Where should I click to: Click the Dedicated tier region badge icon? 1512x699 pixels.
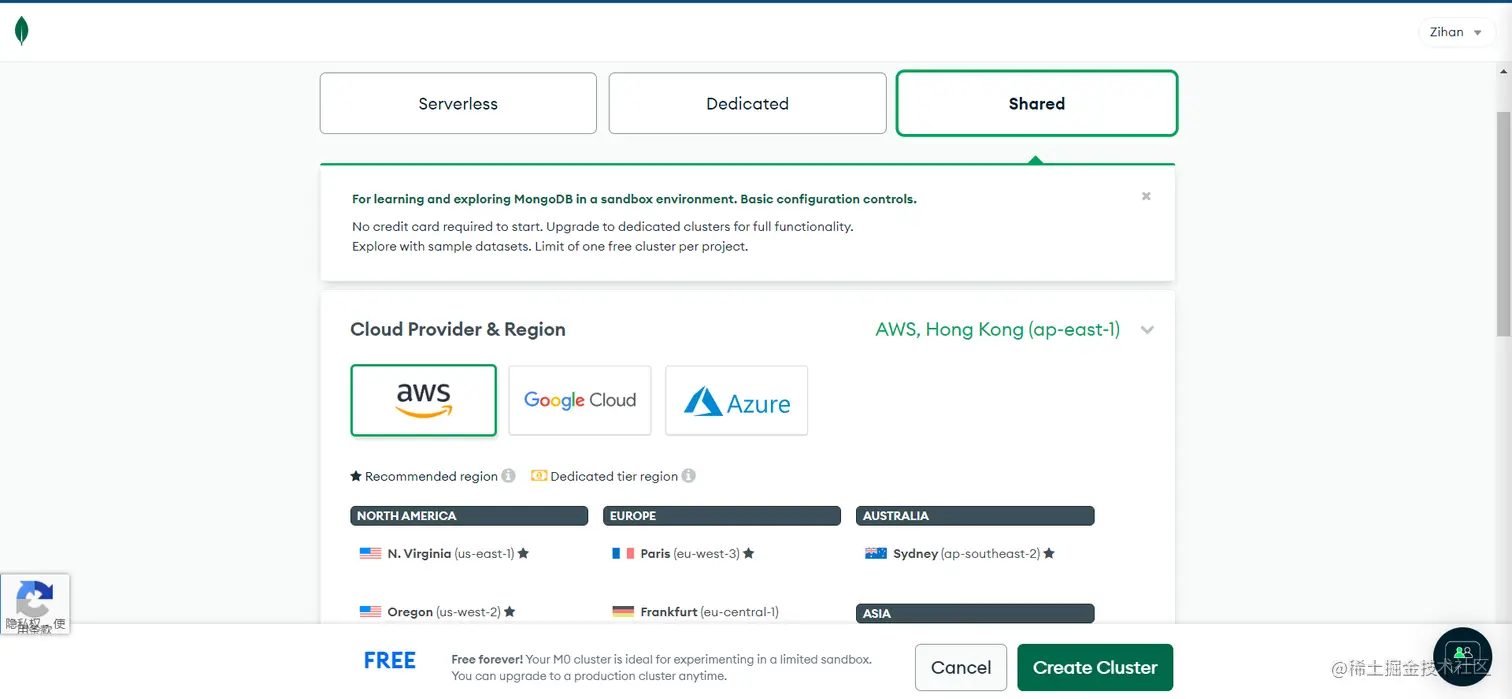coord(539,476)
